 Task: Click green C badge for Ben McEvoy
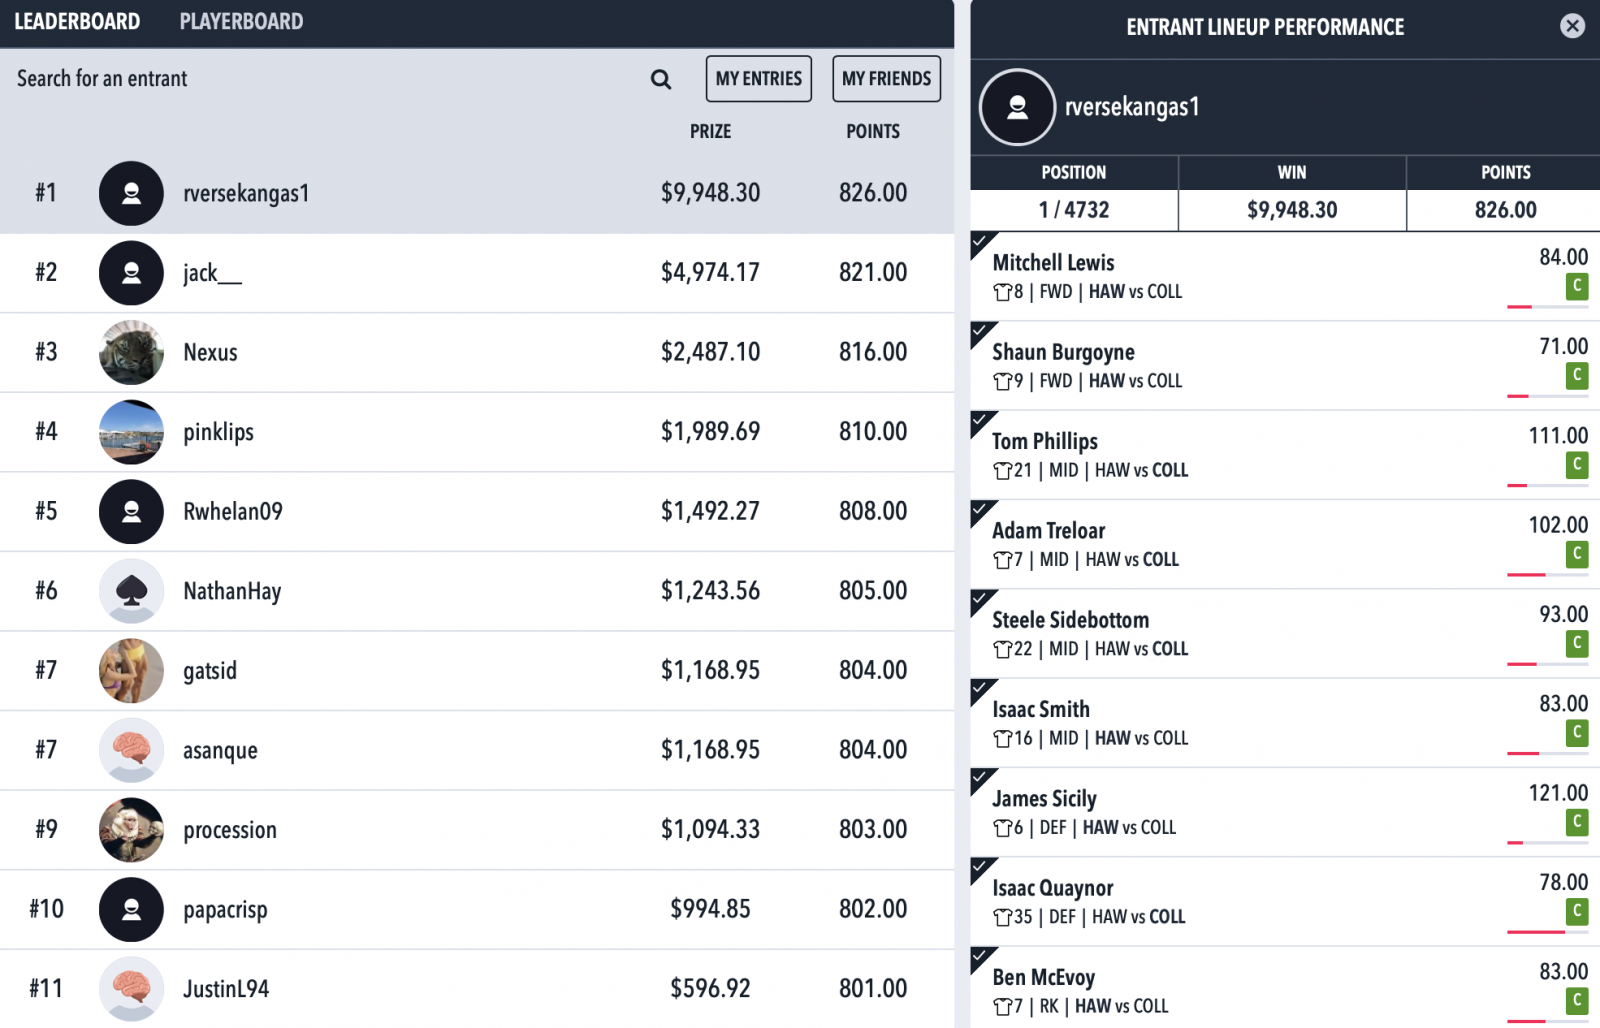1577,1000
